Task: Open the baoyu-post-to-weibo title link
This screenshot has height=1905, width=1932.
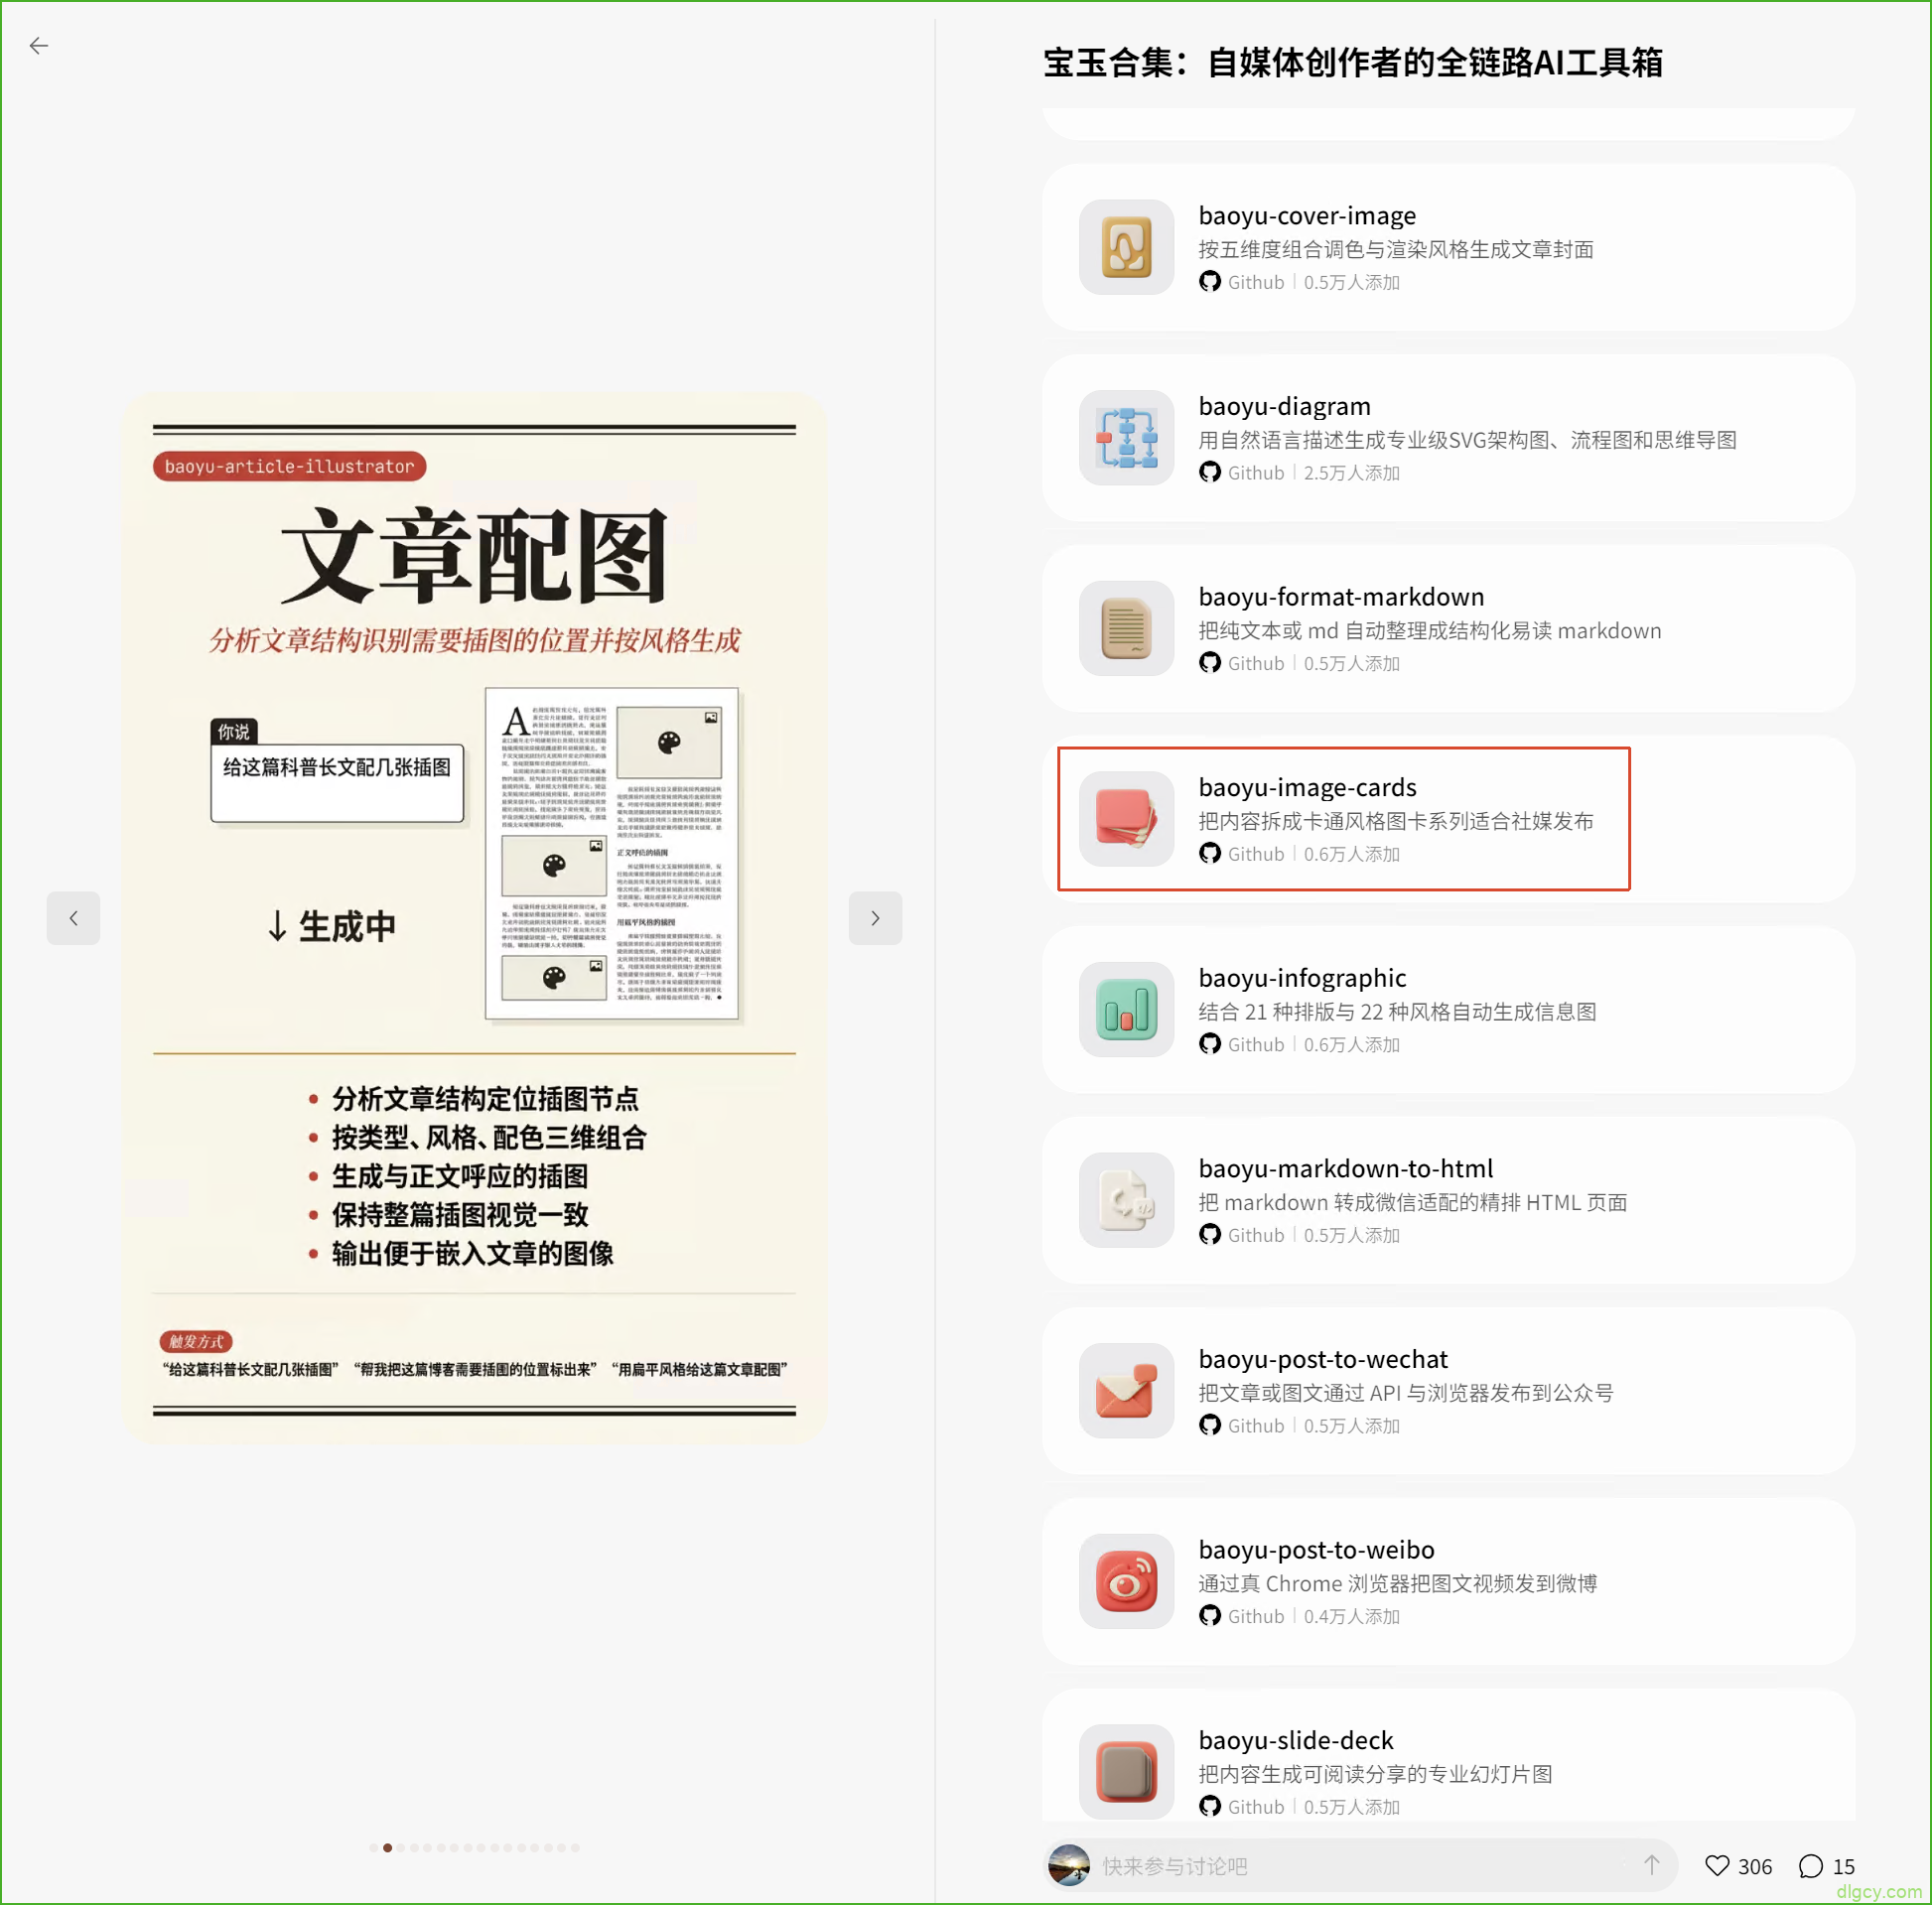Action: tap(1316, 1550)
